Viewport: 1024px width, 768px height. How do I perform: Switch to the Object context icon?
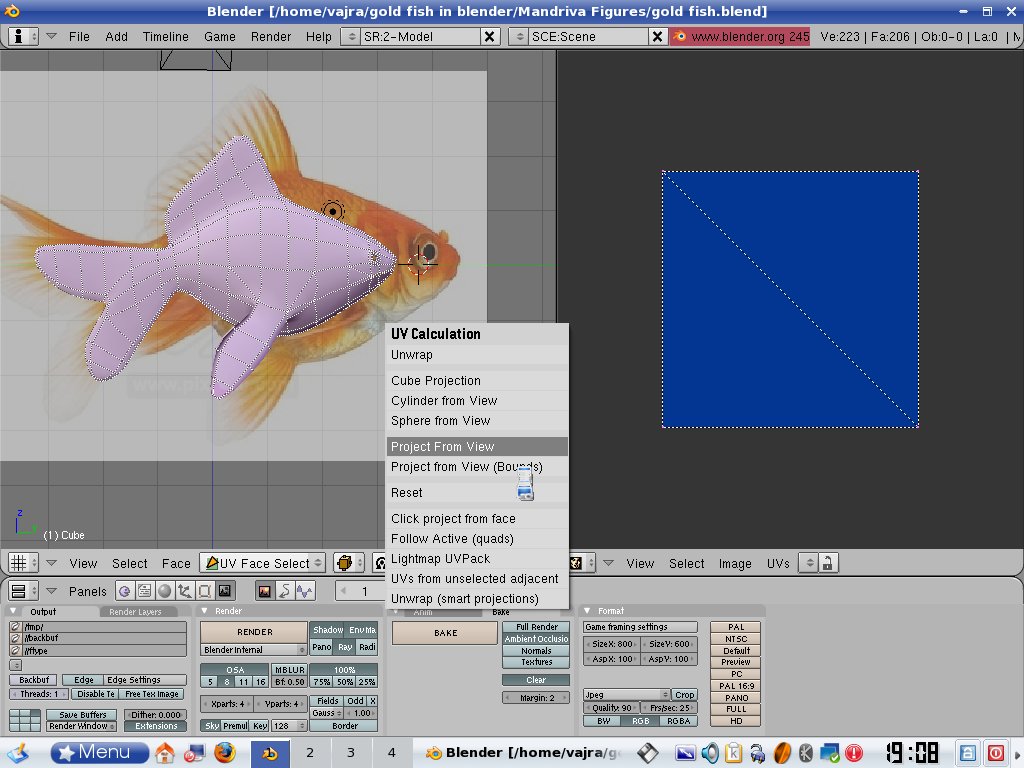[185, 591]
